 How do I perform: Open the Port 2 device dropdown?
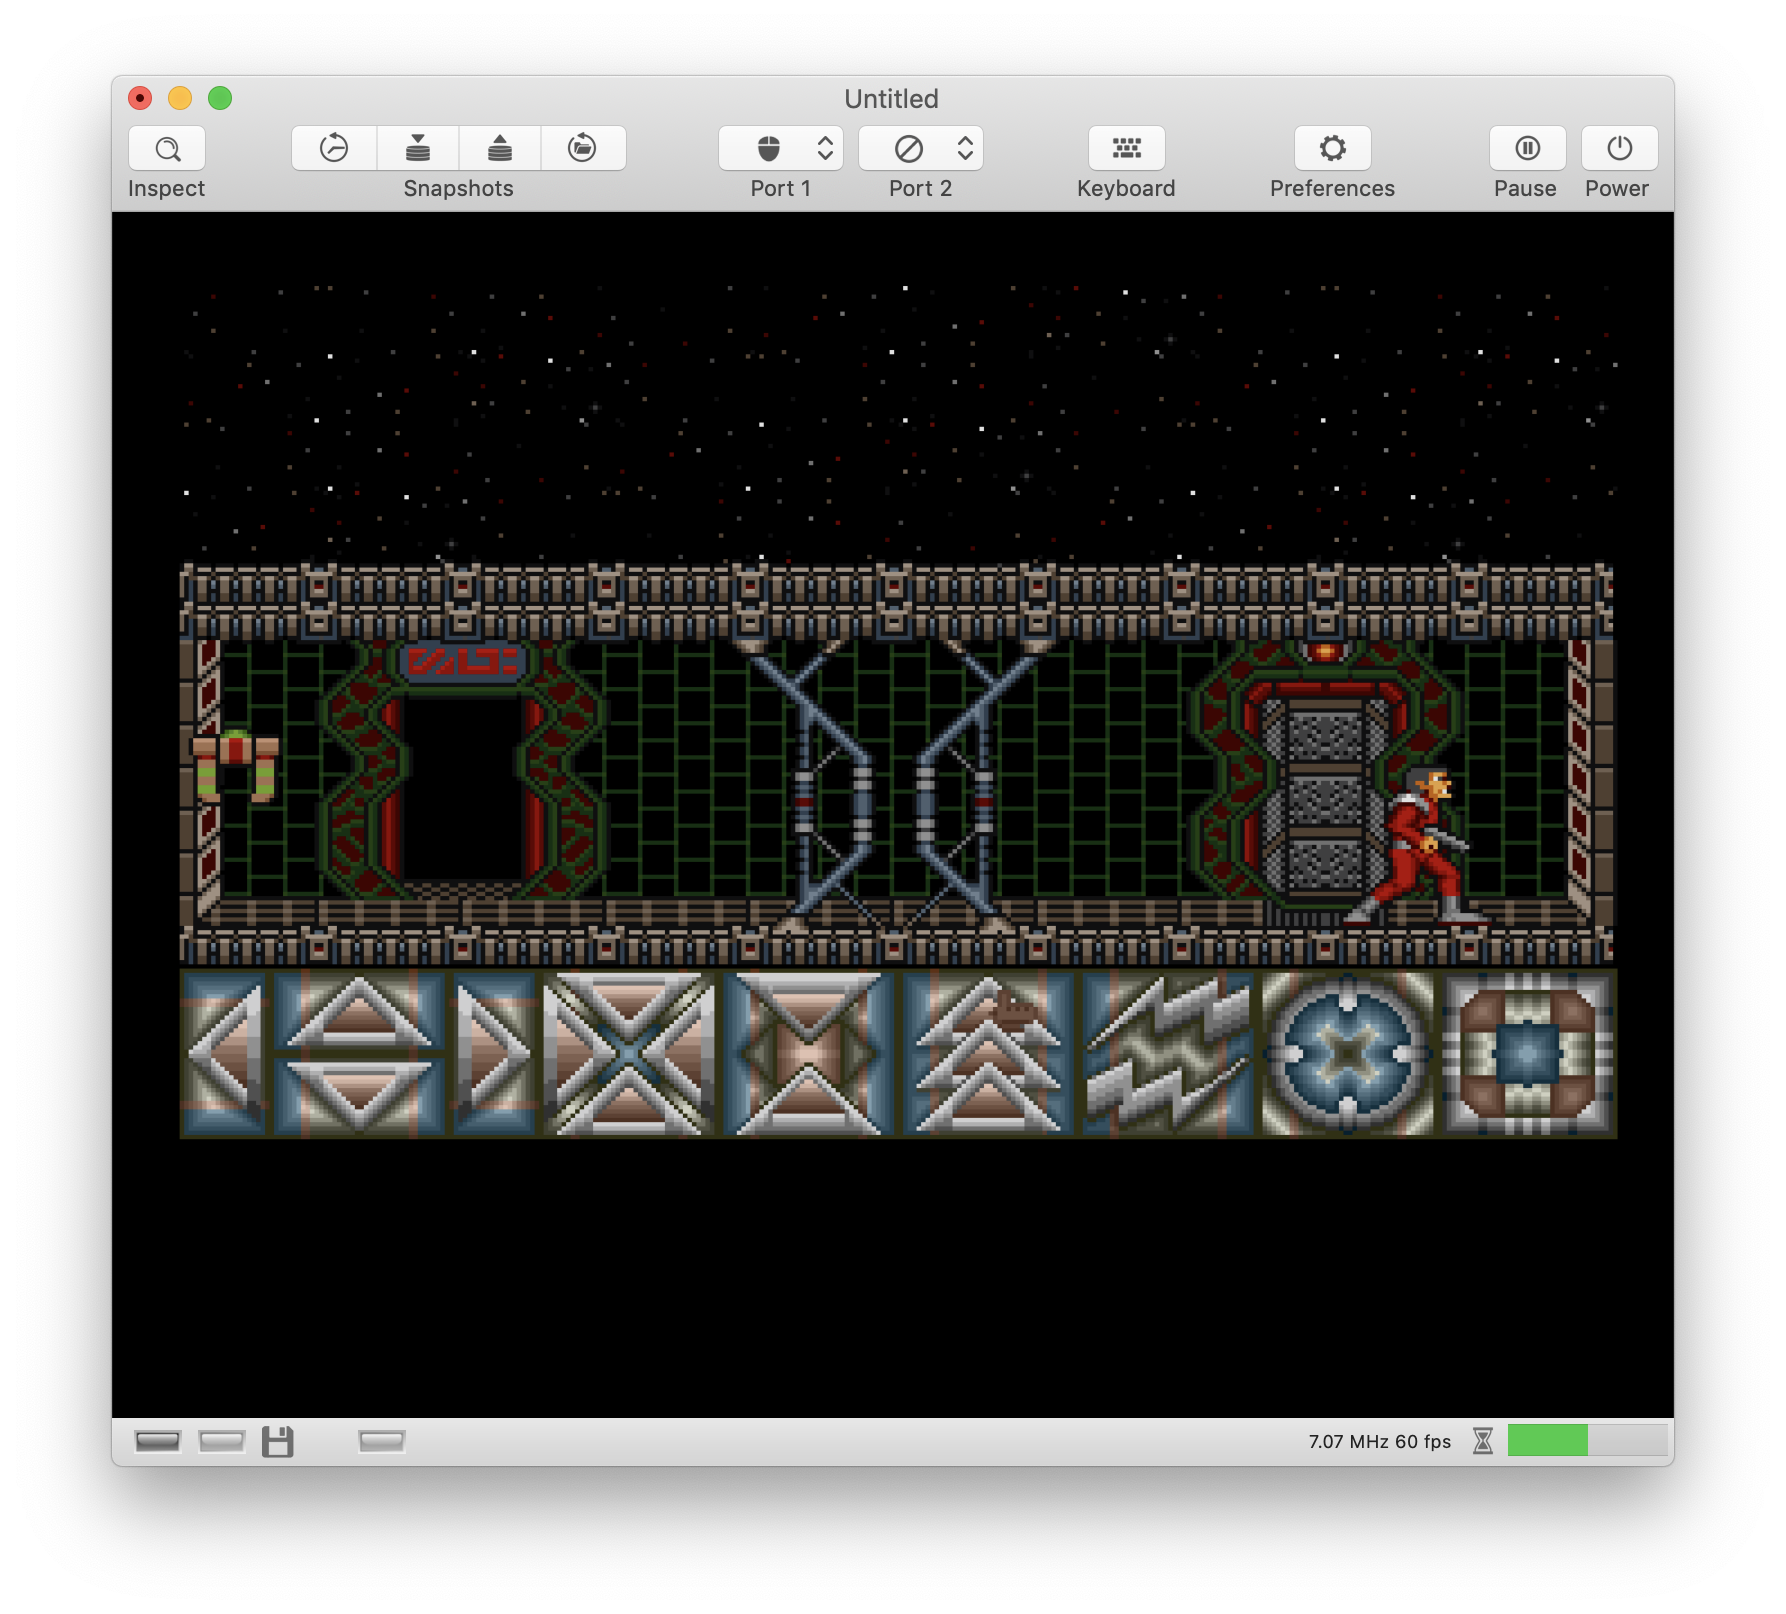coord(921,149)
